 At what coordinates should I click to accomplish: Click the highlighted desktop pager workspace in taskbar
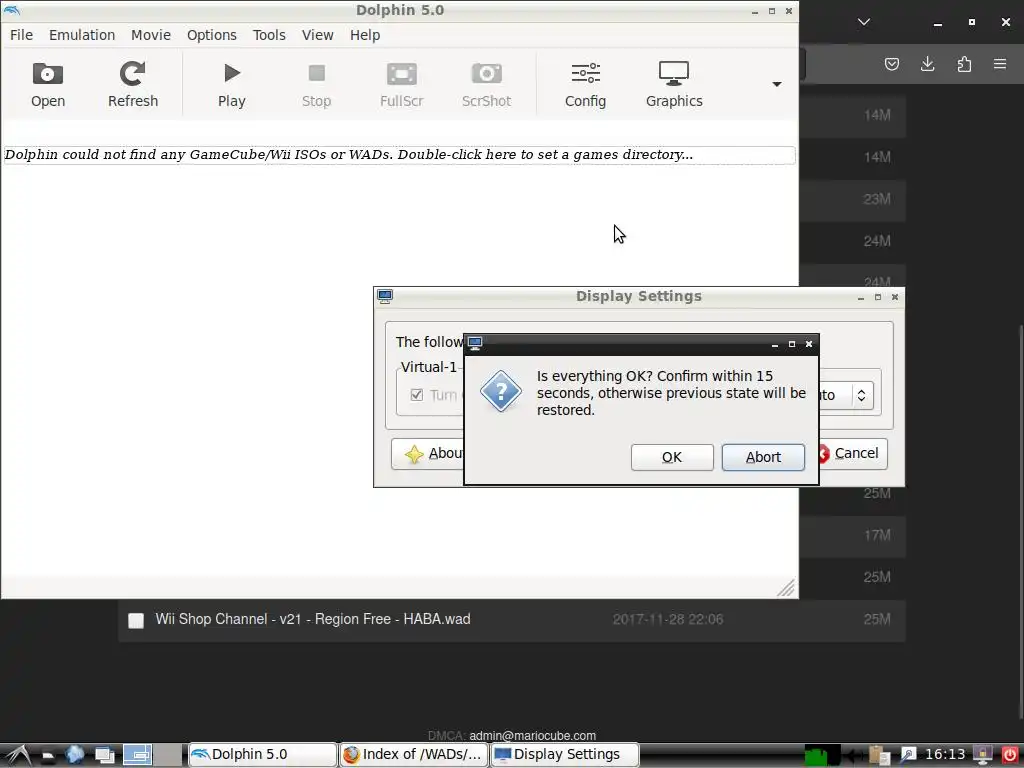(137, 755)
